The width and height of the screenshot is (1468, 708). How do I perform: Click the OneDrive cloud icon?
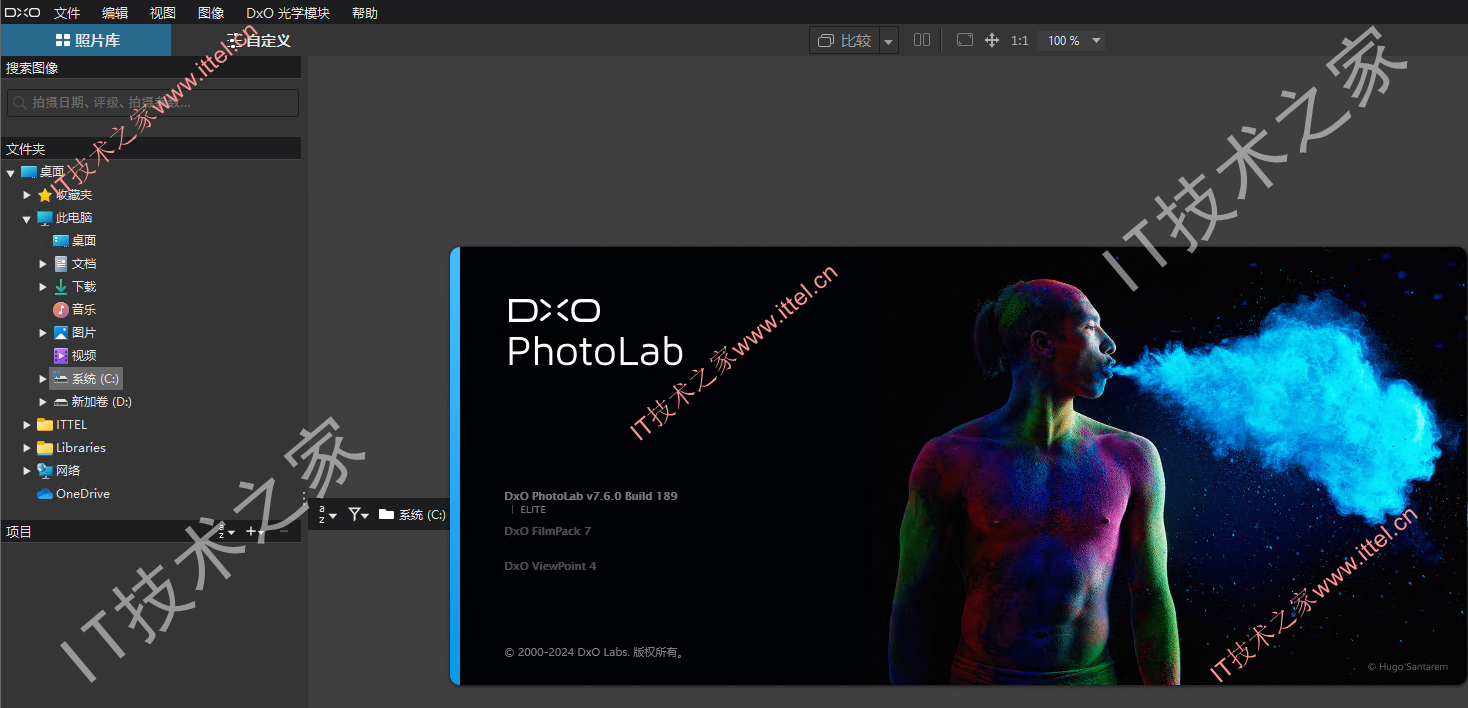pyautogui.click(x=44, y=494)
